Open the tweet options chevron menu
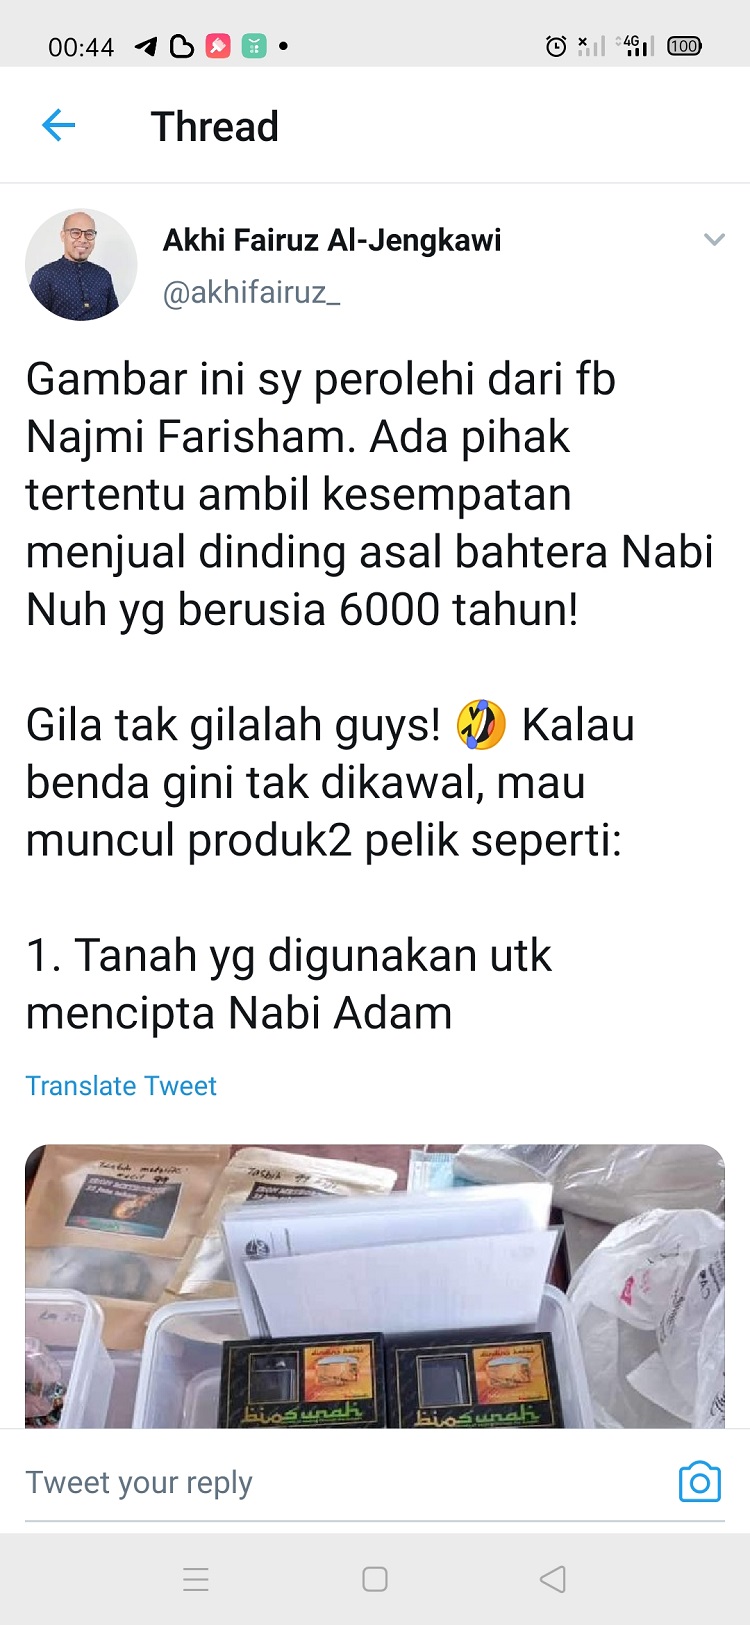Viewport: 750px width, 1625px height. coord(714,239)
